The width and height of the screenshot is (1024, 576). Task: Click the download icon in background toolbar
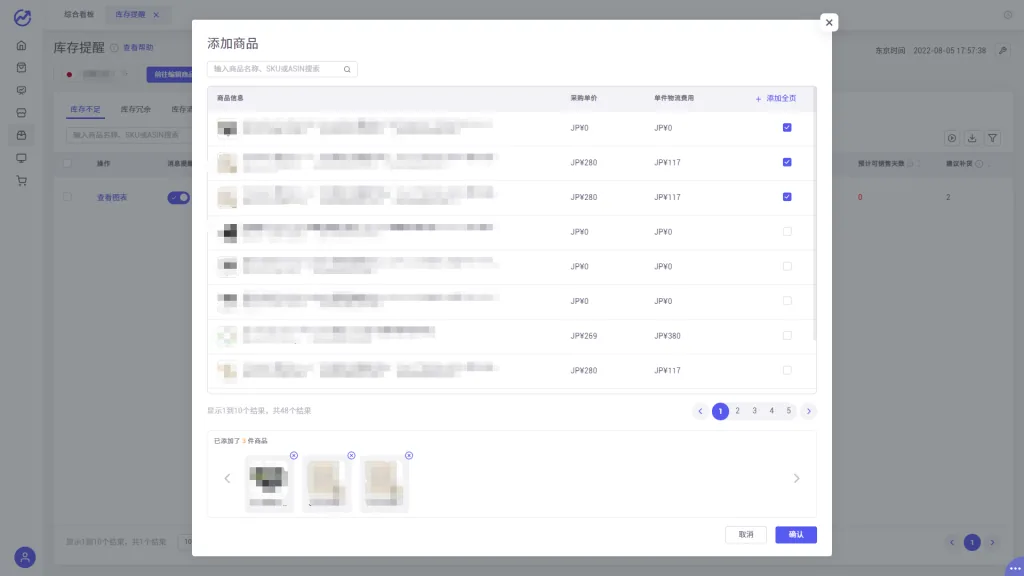(x=972, y=138)
